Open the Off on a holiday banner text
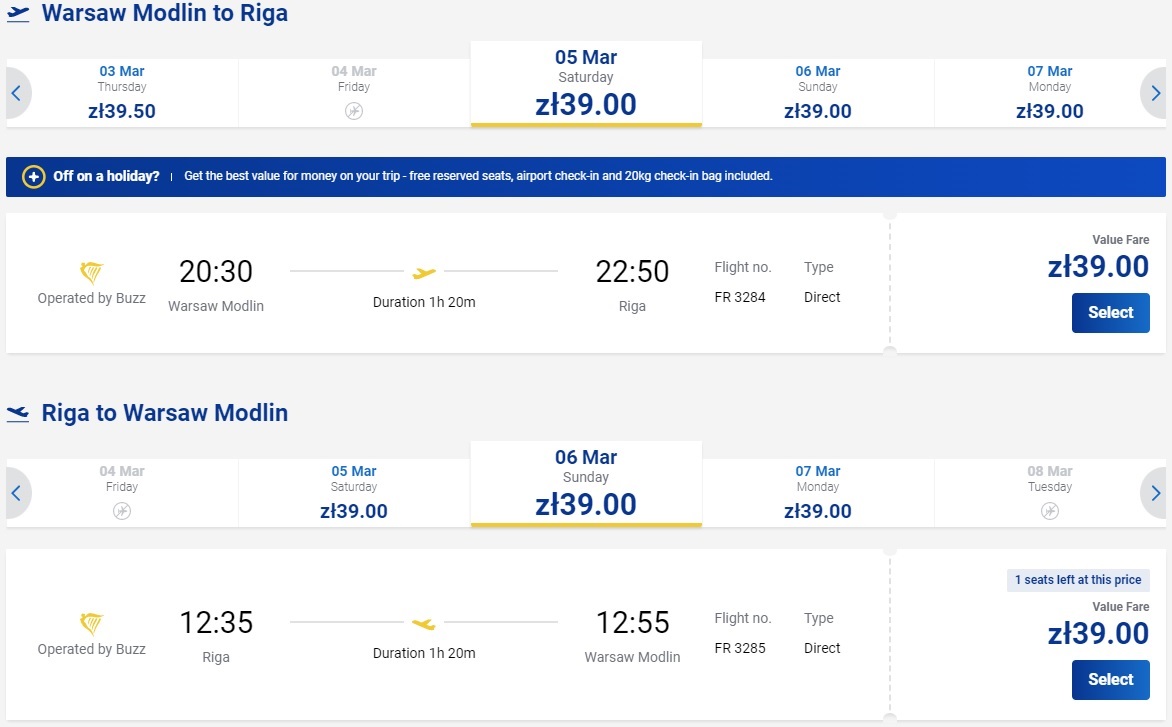The width and height of the screenshot is (1172, 727). pyautogui.click(x=478, y=176)
